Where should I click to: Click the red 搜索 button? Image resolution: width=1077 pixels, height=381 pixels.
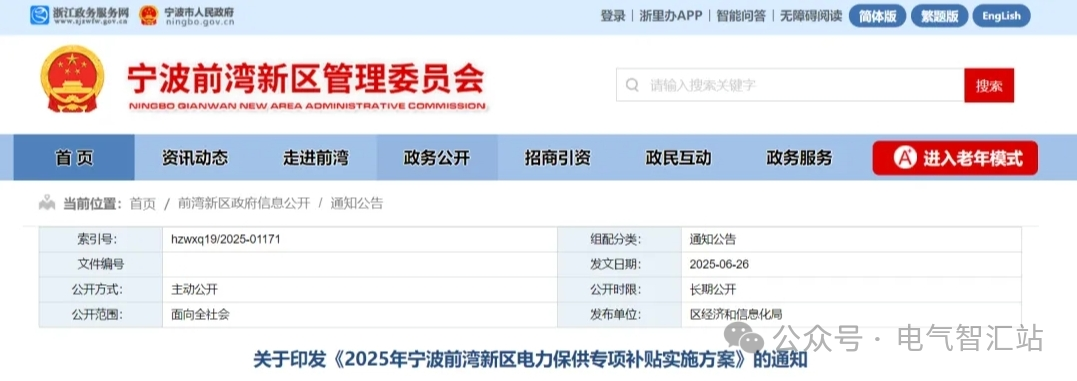click(989, 86)
